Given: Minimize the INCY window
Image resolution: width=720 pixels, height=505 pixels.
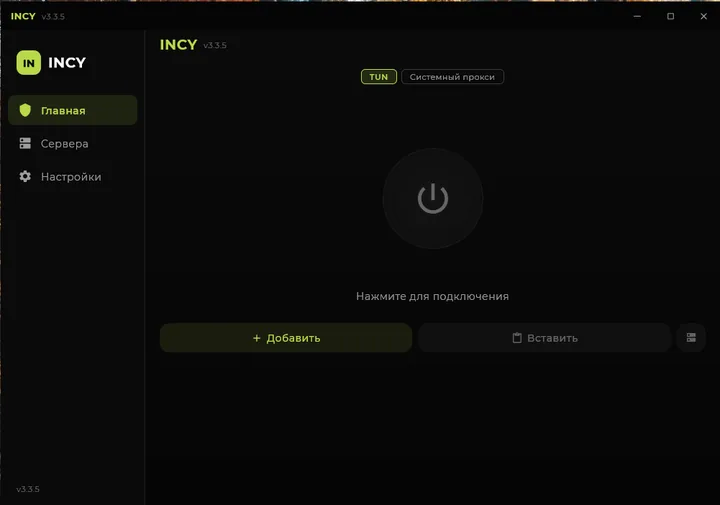Looking at the screenshot, I should coord(637,16).
